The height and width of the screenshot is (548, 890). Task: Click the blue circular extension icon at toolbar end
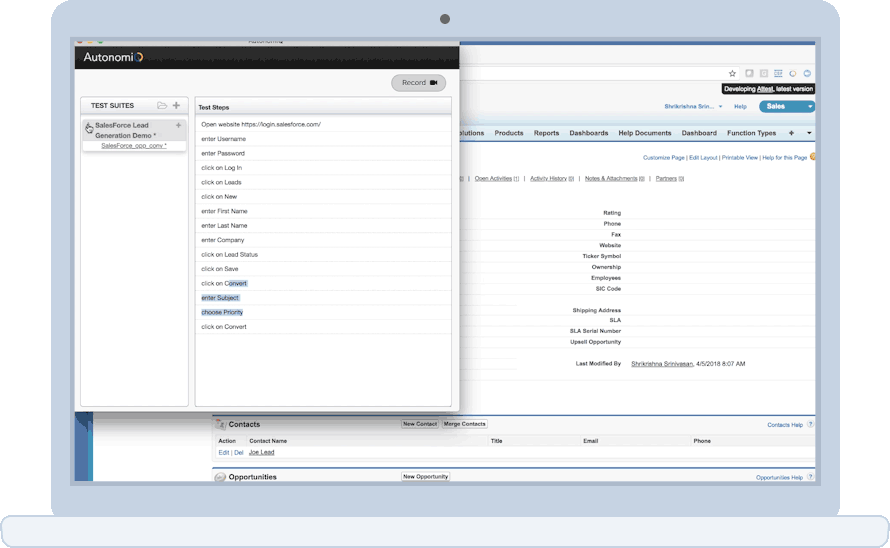tap(807, 73)
